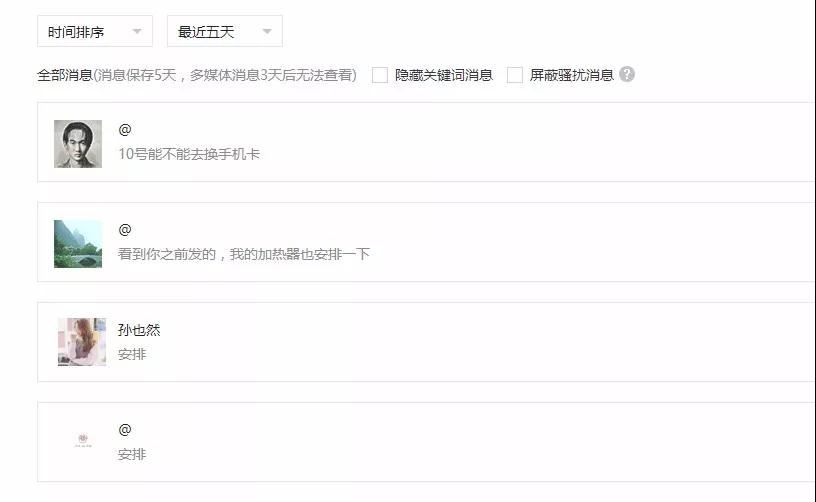Click the @ username in the last message card
The width and height of the screenshot is (816, 502).
125,430
